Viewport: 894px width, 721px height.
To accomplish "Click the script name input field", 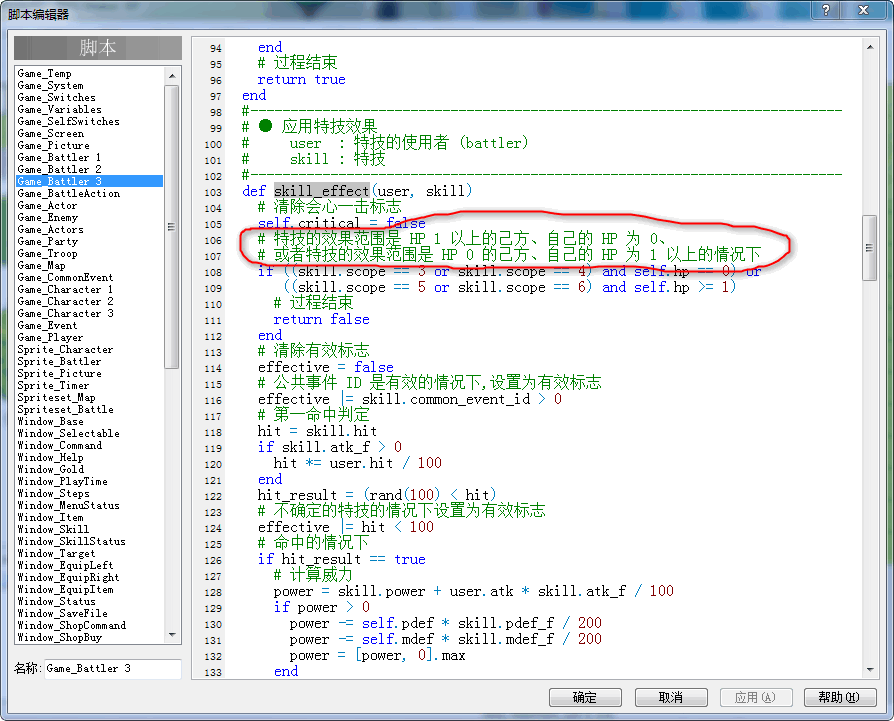I will click(x=112, y=669).
